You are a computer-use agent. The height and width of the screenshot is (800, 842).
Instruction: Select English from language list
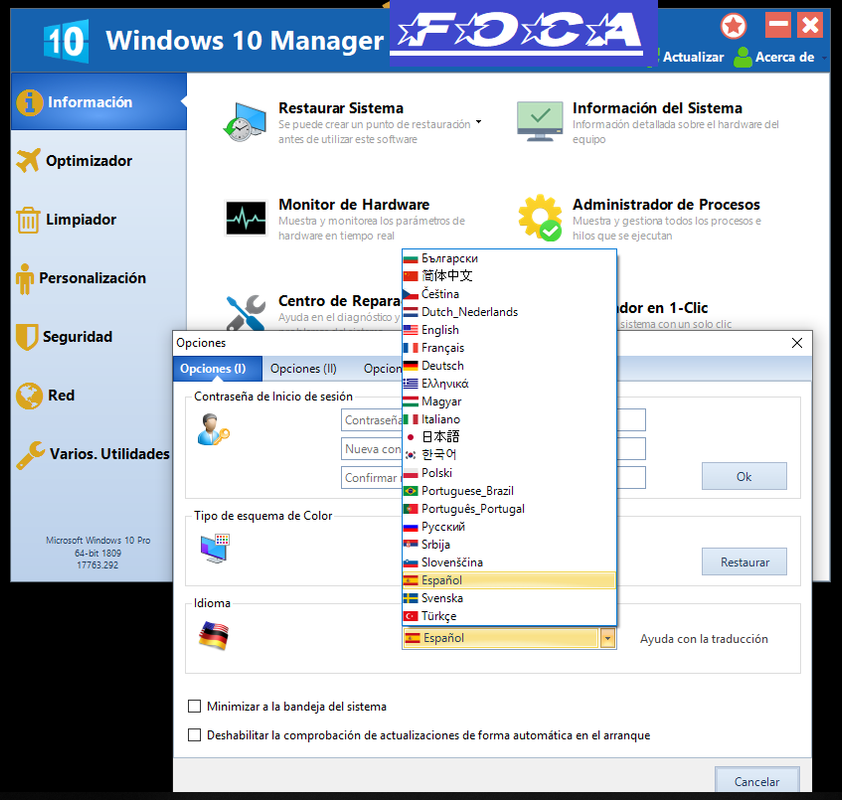tap(509, 330)
